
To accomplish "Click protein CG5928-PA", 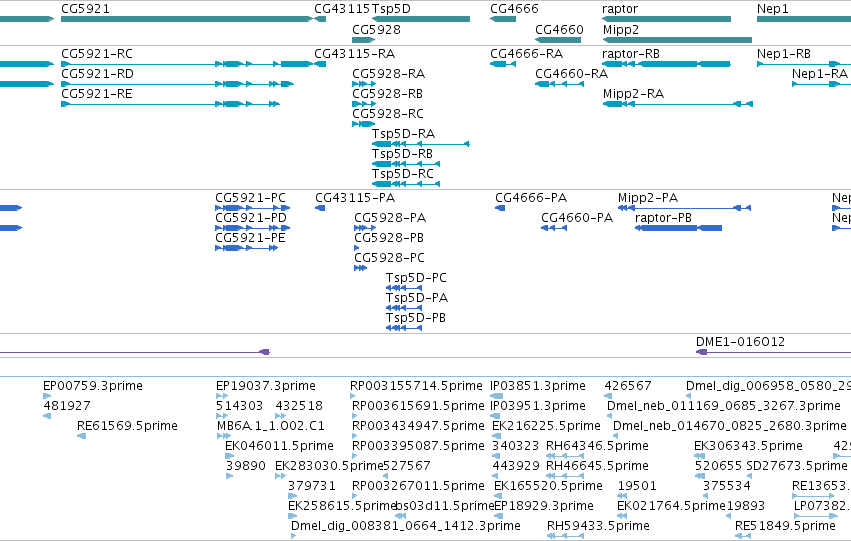I will (x=365, y=228).
